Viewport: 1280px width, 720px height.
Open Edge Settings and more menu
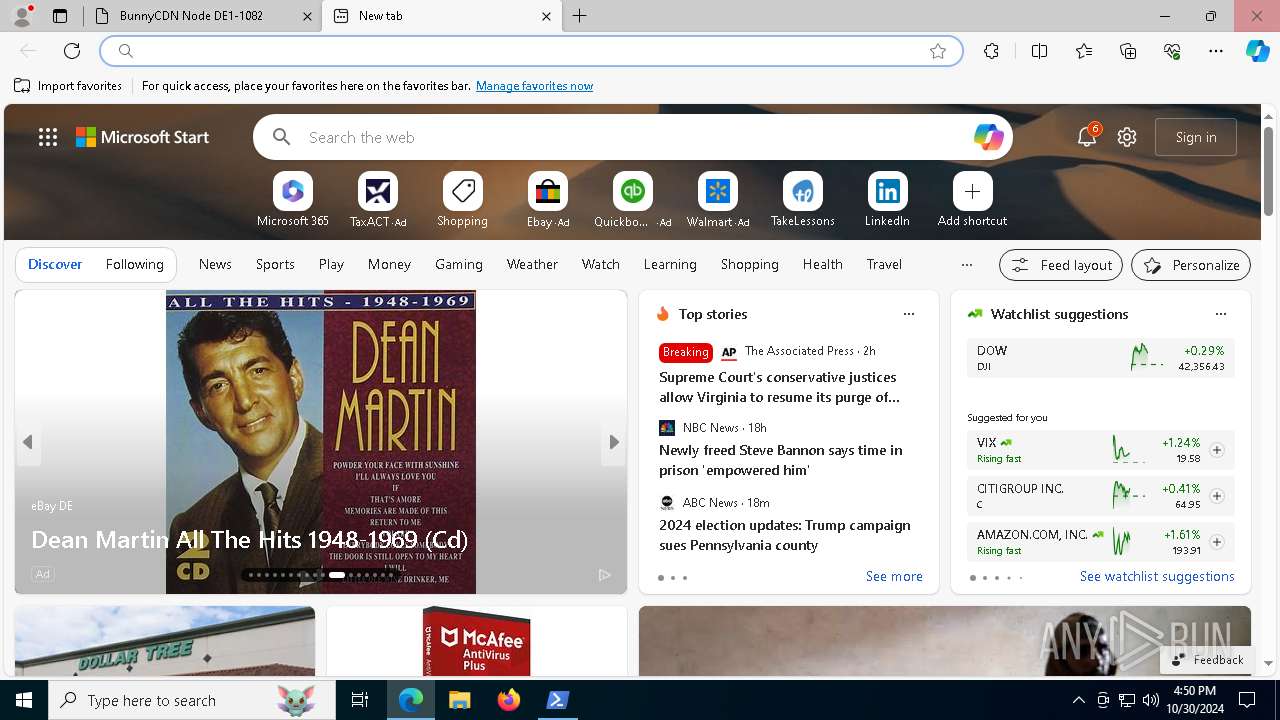pos(1216,51)
